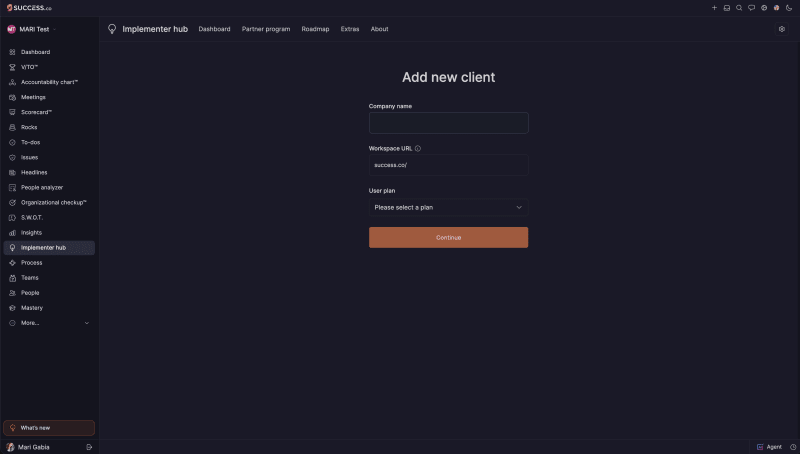Switch to the Partner program tab
This screenshot has height=454, width=800.
click(x=266, y=29)
